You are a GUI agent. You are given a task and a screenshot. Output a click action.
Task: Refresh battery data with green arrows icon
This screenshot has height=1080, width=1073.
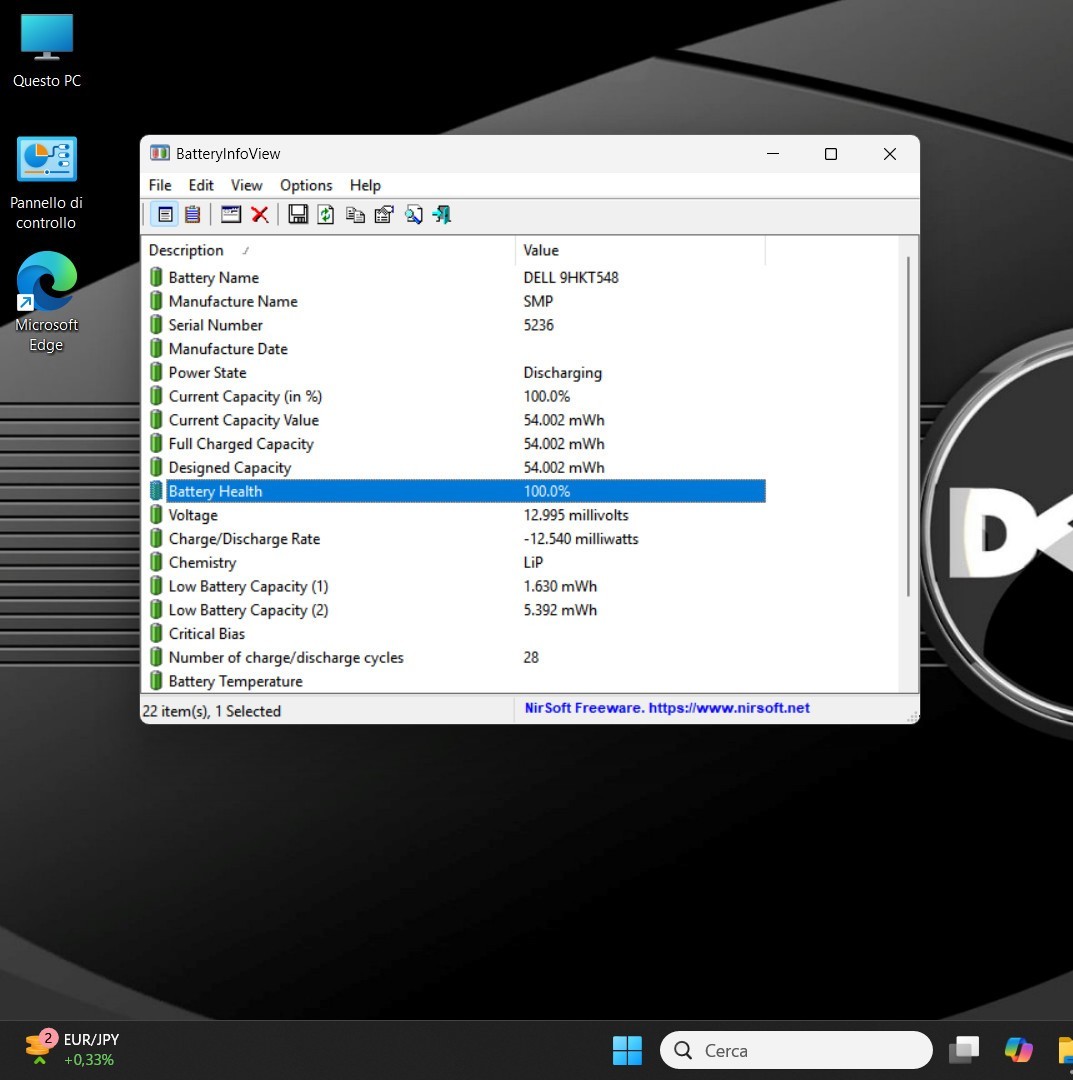pos(326,215)
